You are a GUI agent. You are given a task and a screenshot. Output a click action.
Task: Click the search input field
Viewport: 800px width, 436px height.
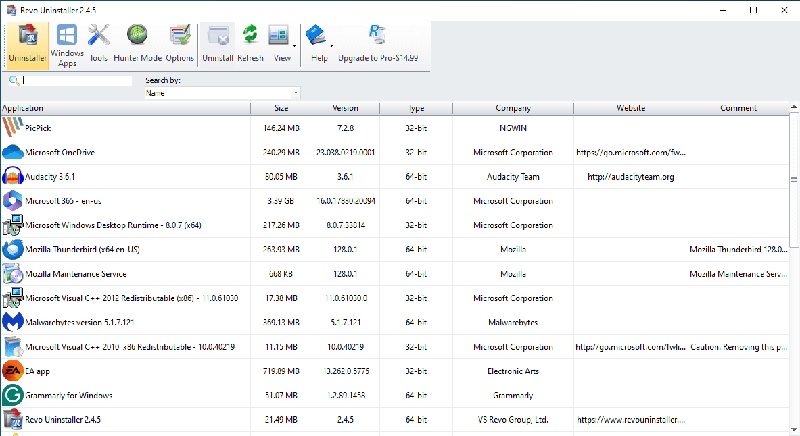(x=77, y=80)
